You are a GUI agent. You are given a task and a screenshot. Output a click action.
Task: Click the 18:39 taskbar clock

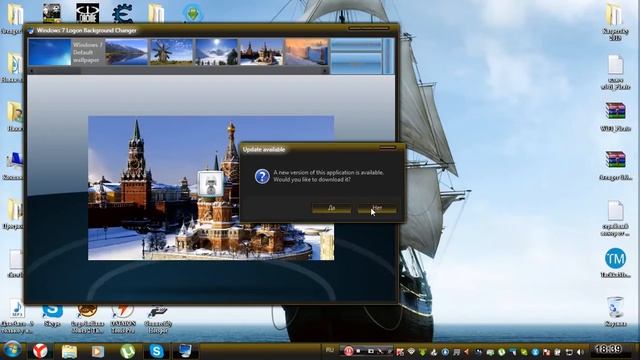point(608,349)
